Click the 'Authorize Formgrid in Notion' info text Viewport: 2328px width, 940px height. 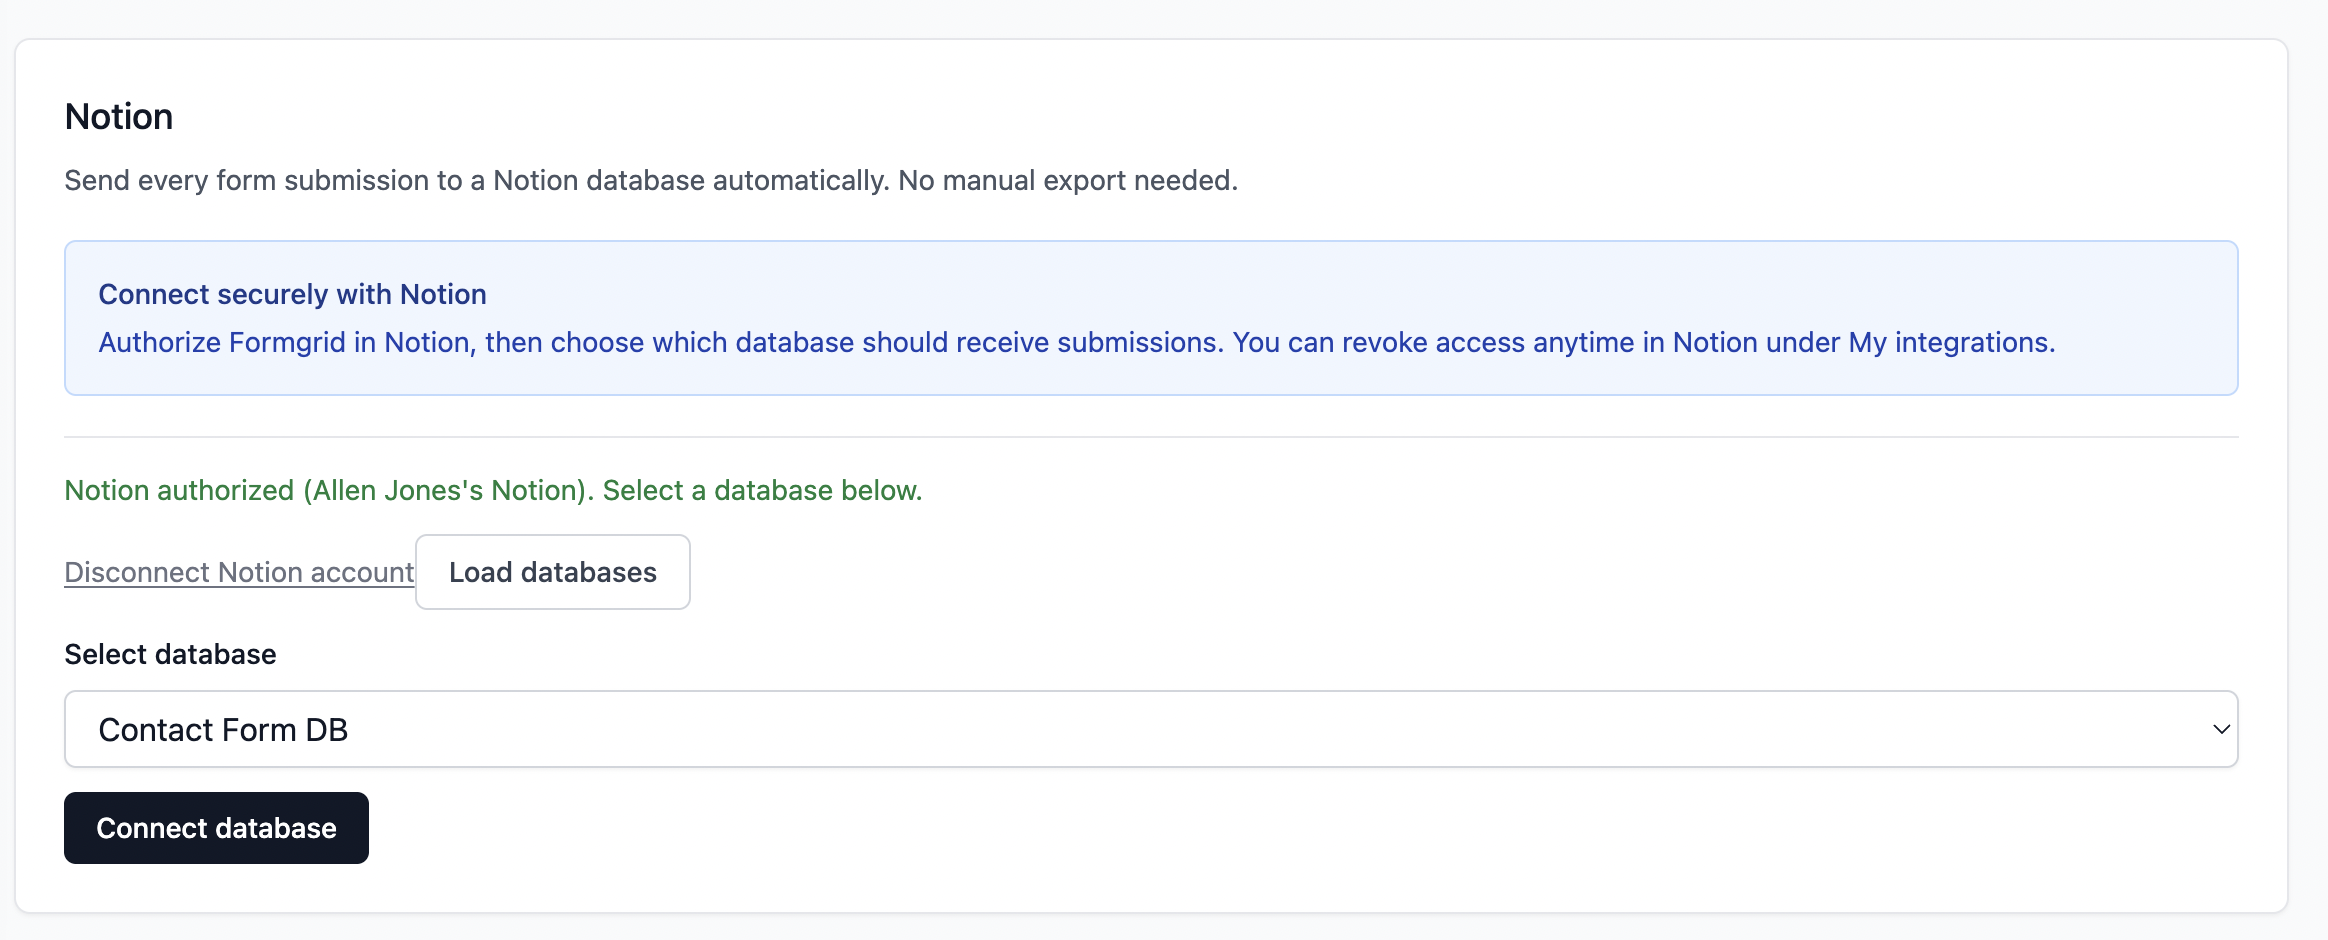pos(1077,342)
